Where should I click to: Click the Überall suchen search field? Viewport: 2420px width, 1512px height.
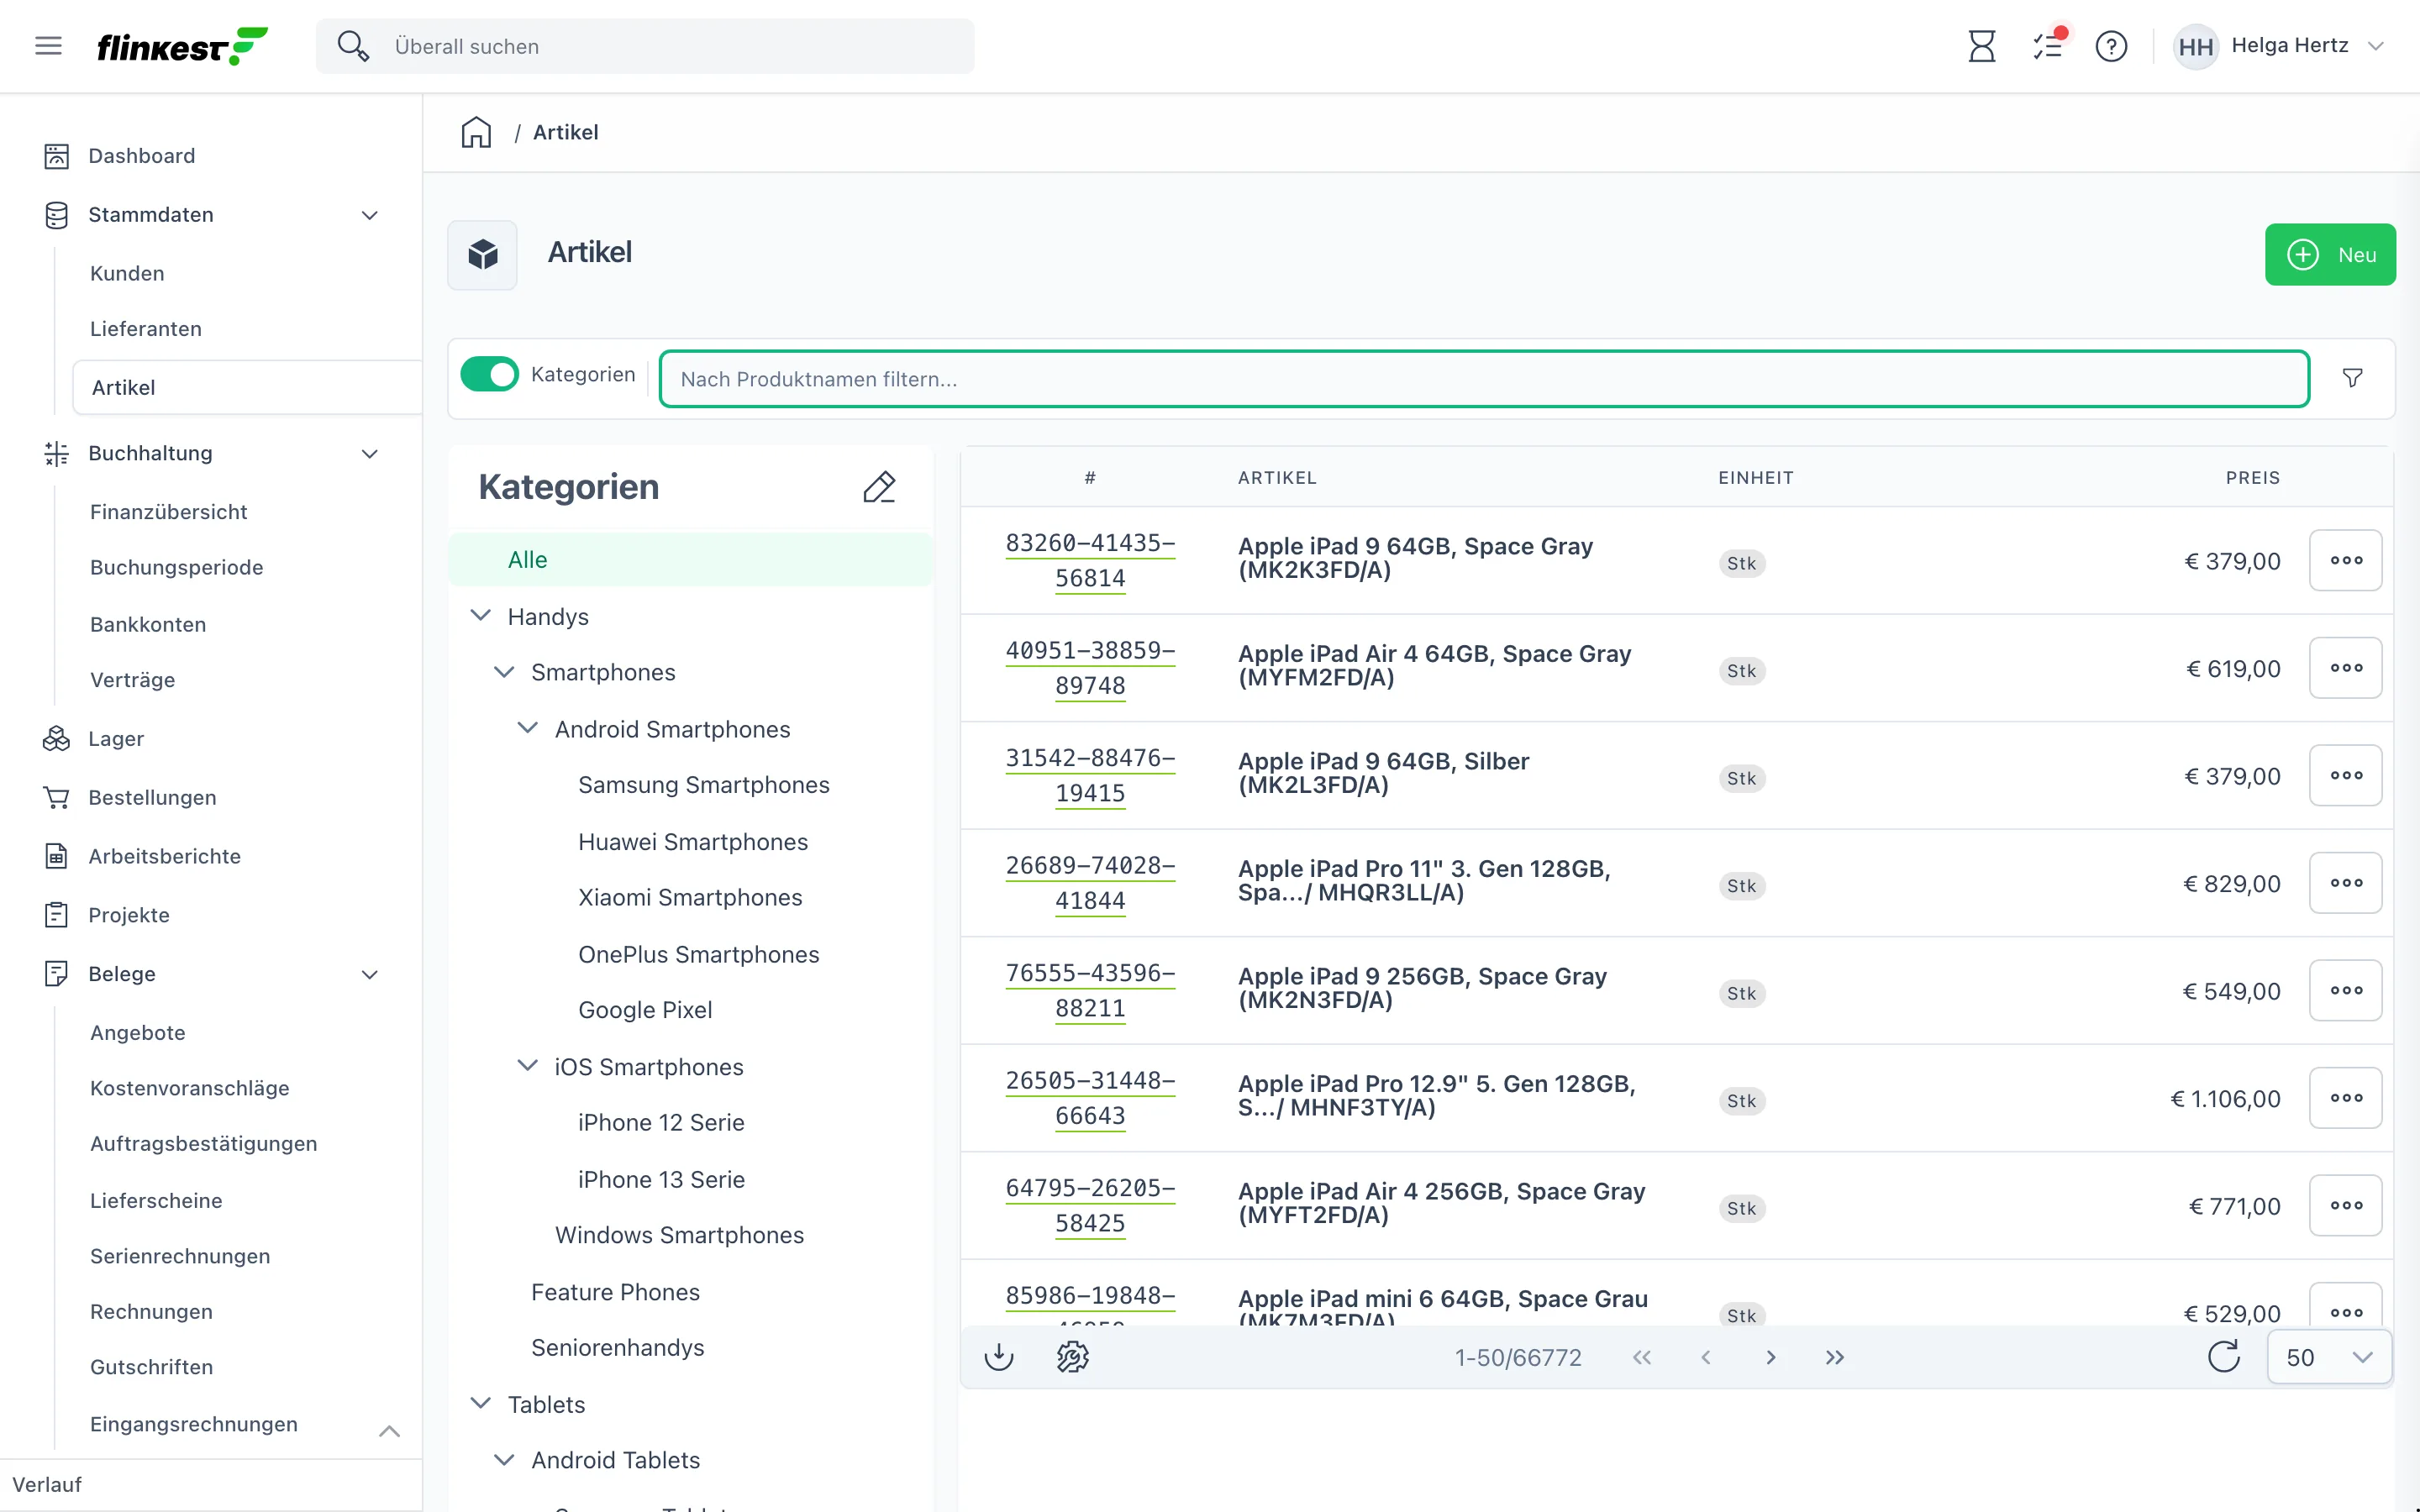click(645, 46)
